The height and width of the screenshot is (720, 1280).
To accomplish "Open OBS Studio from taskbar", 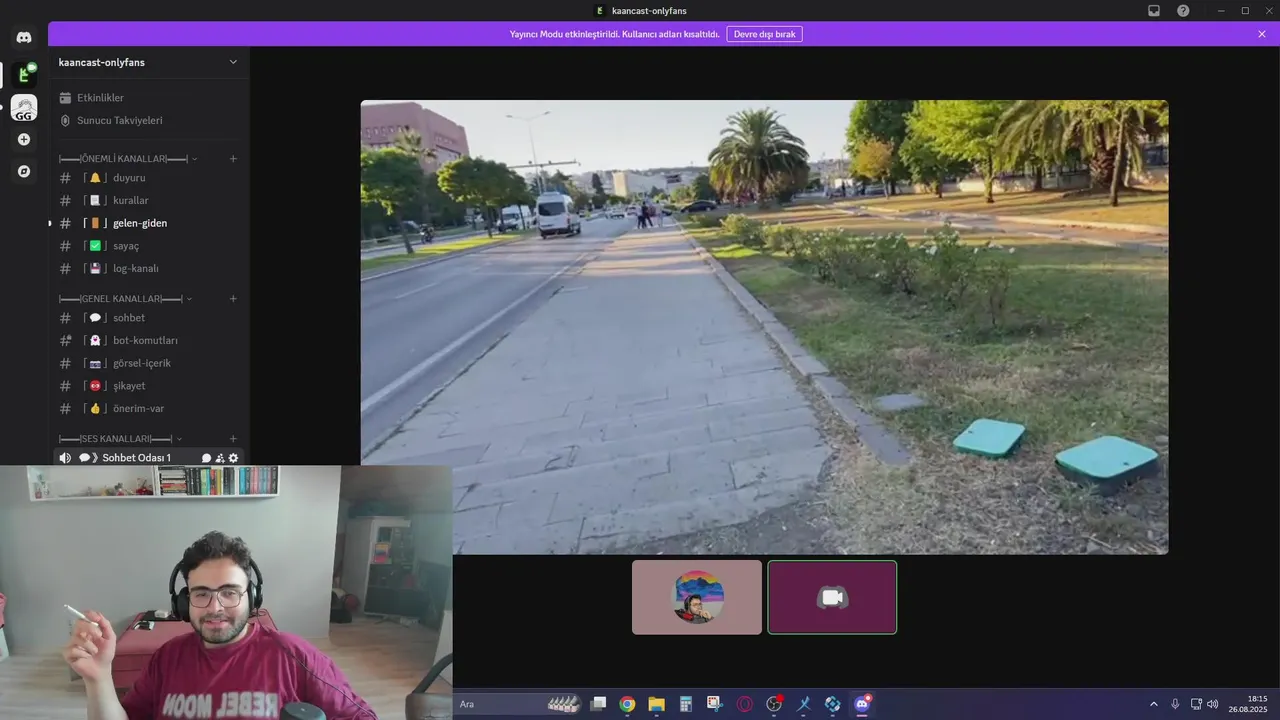I will coord(774,704).
